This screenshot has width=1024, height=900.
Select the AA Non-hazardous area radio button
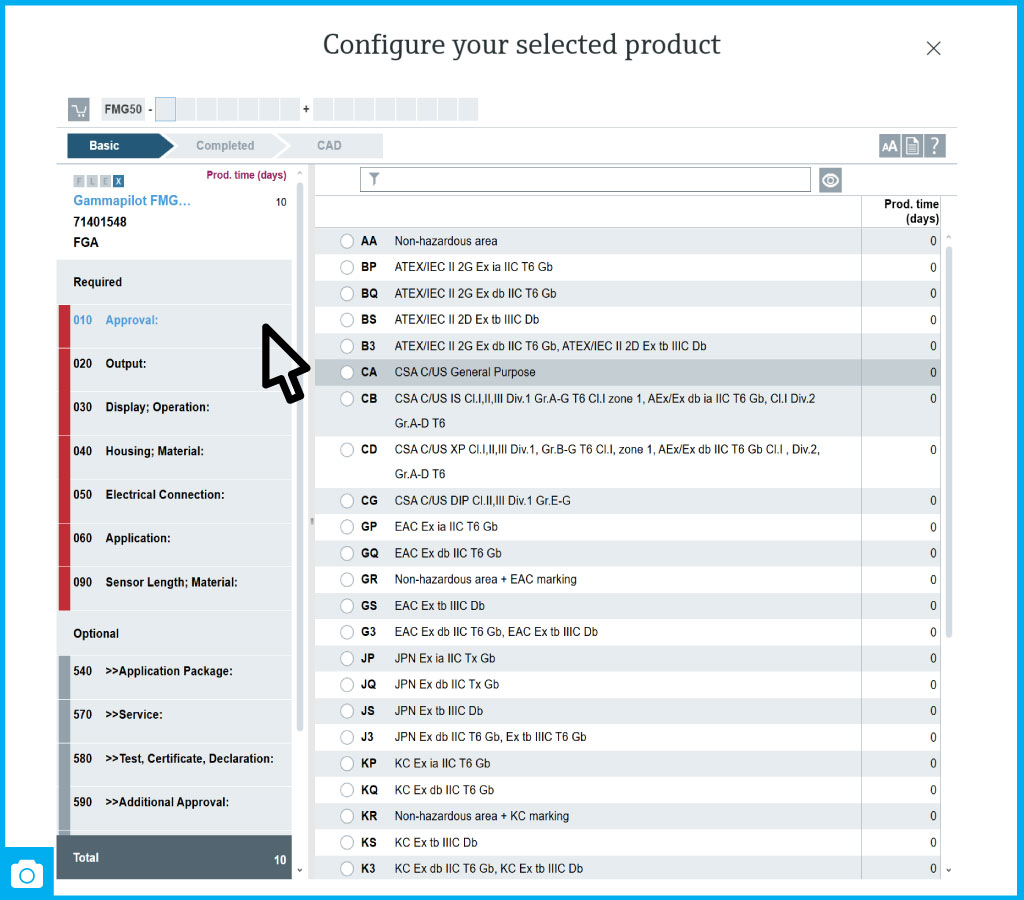point(347,241)
